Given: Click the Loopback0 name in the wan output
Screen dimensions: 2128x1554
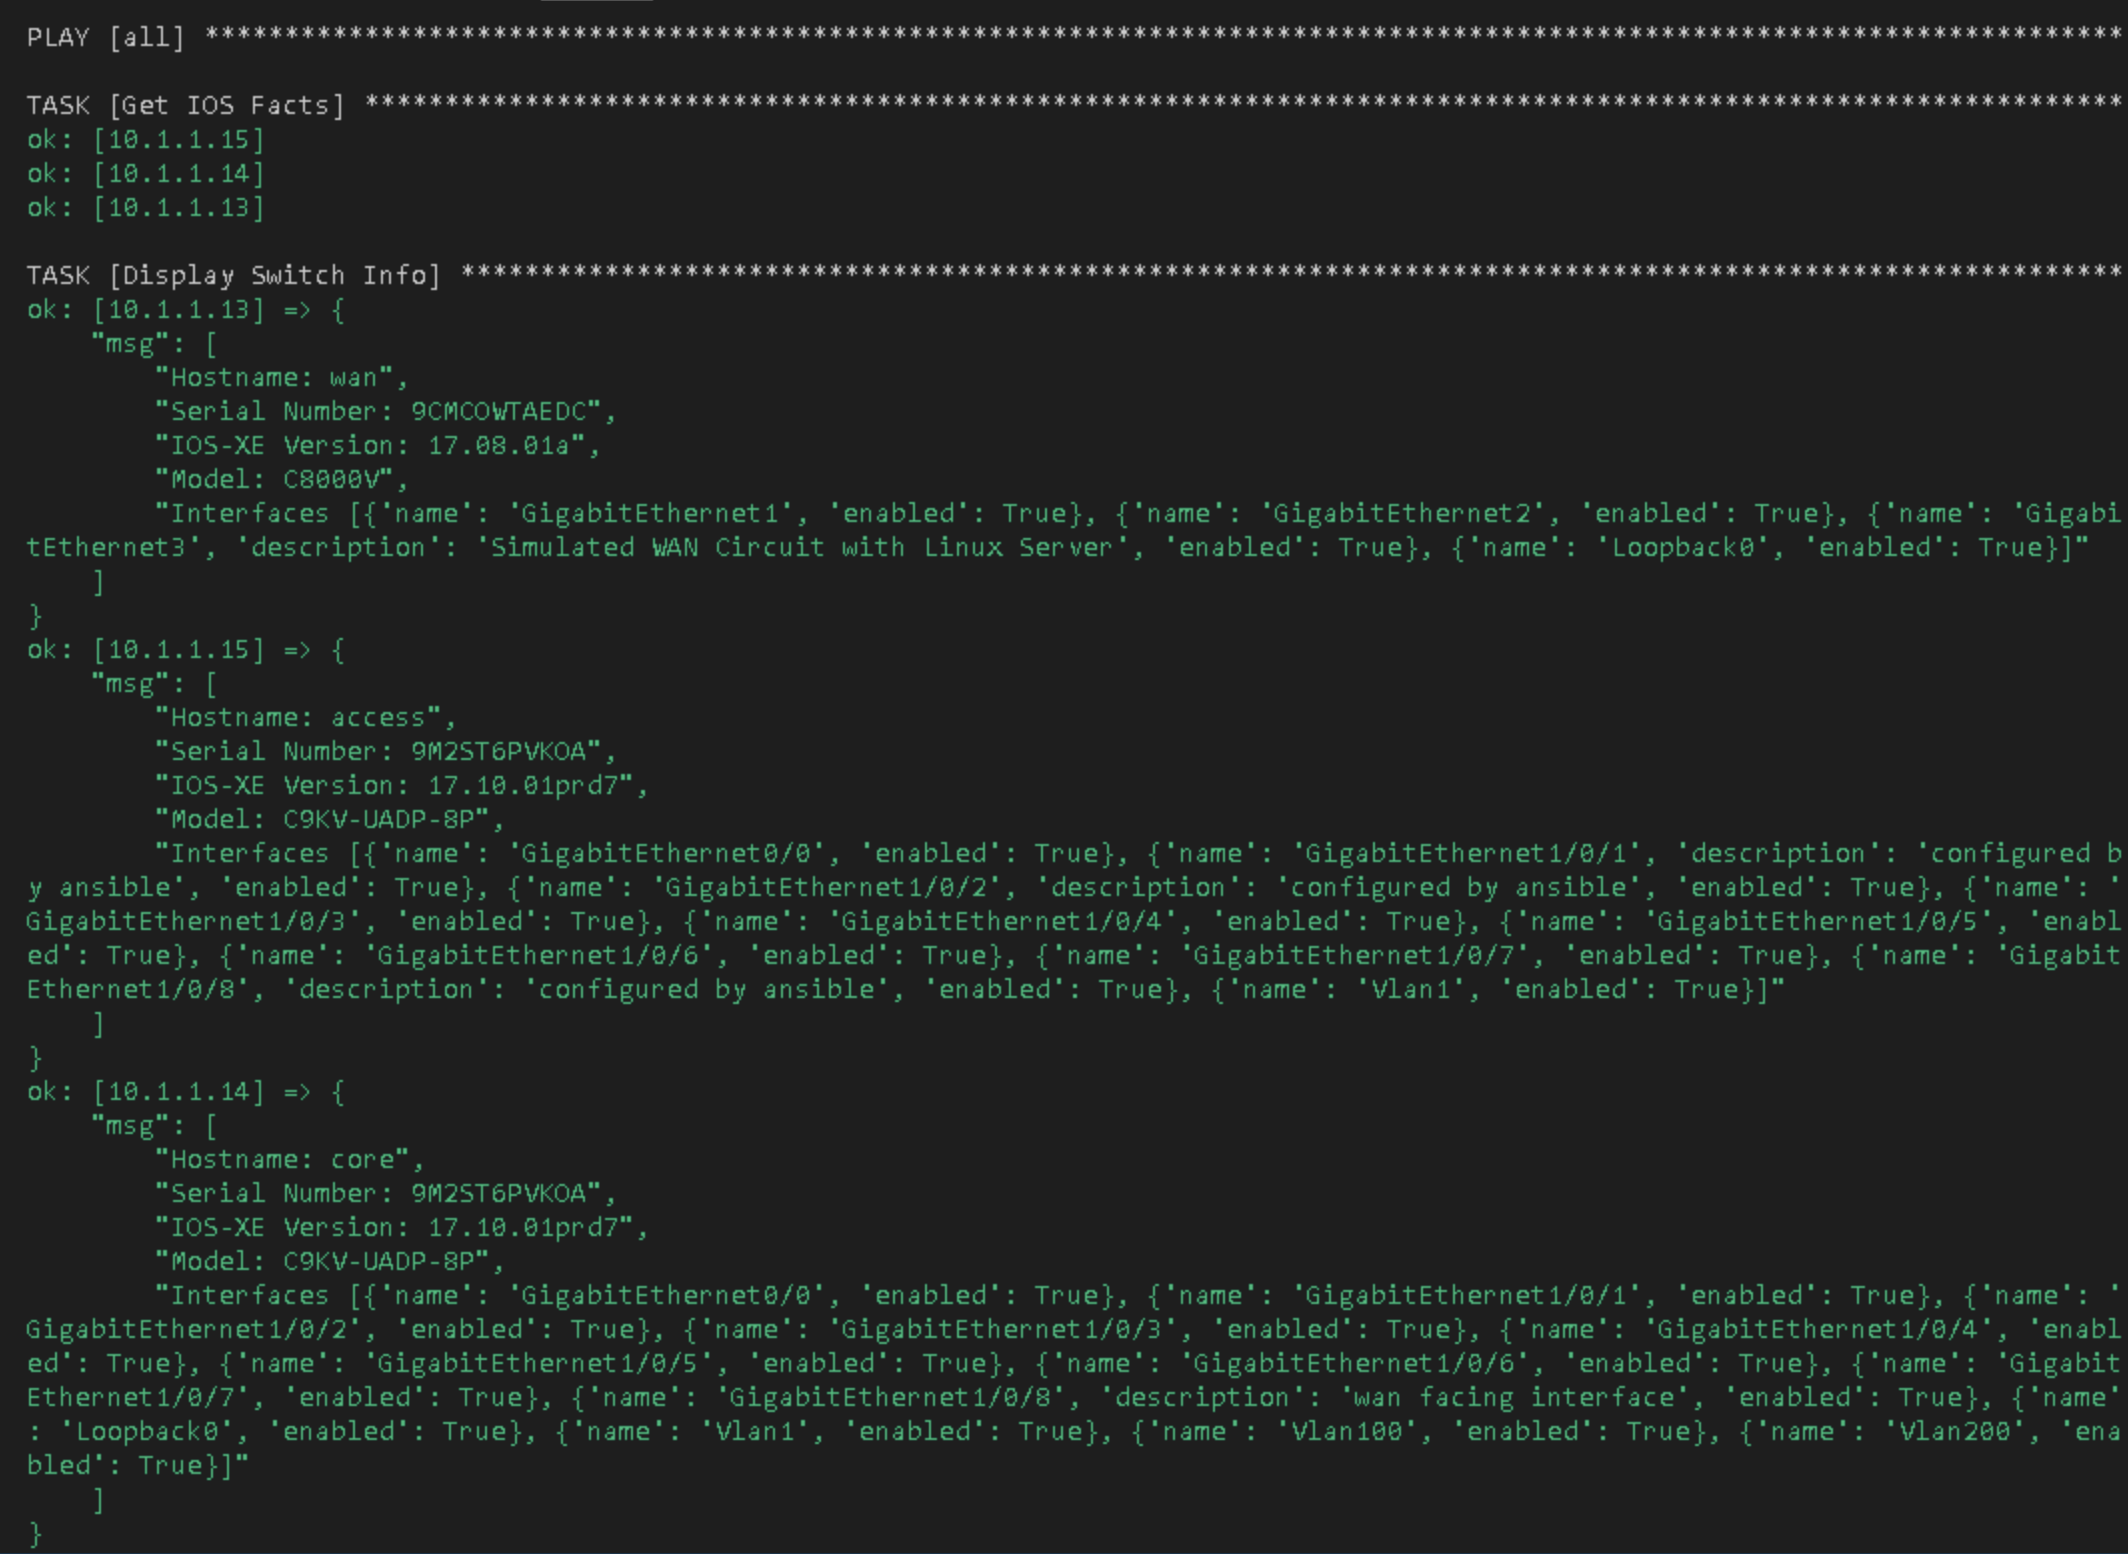Looking at the screenshot, I should tap(1682, 547).
